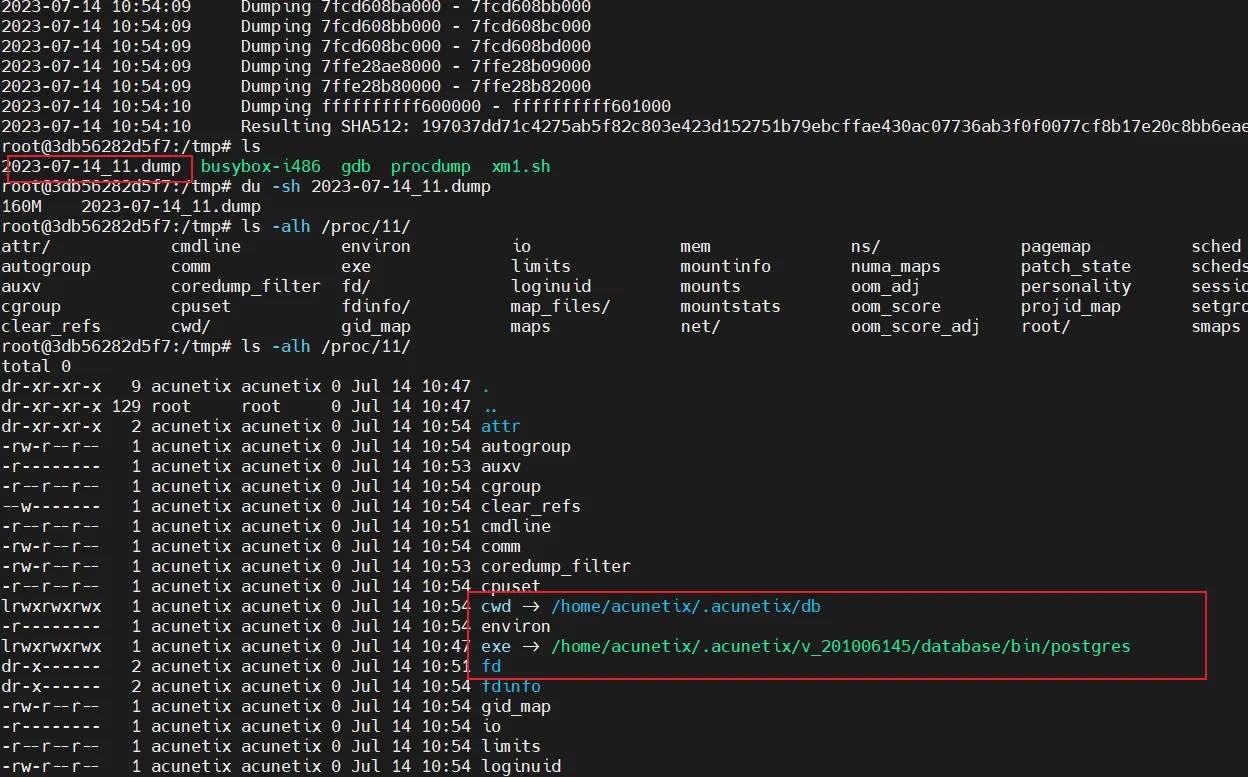Click the gdb file name

tap(356, 167)
